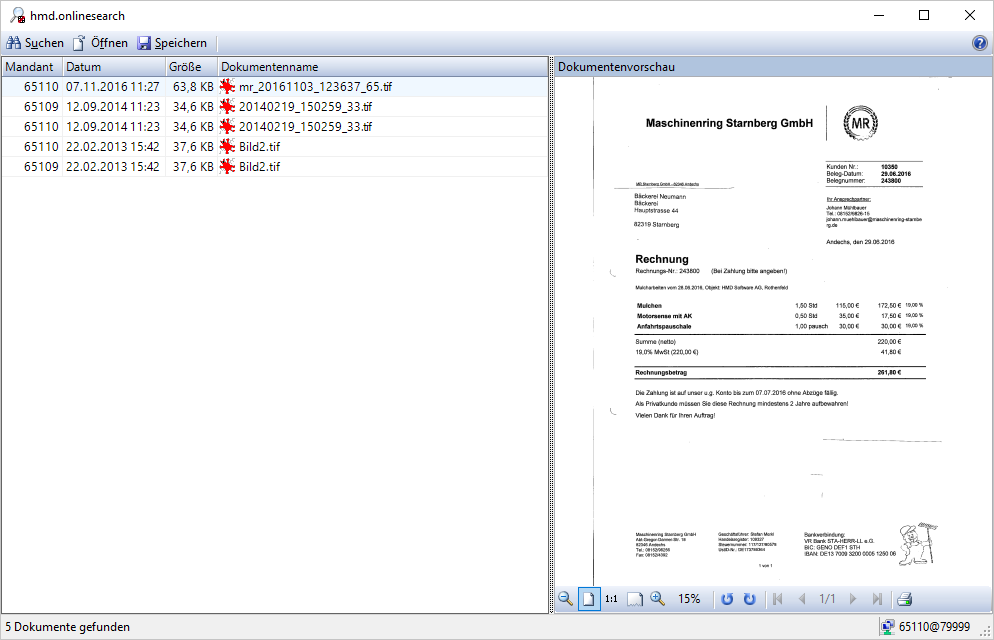Sort the list by the Größe column

tap(185, 66)
